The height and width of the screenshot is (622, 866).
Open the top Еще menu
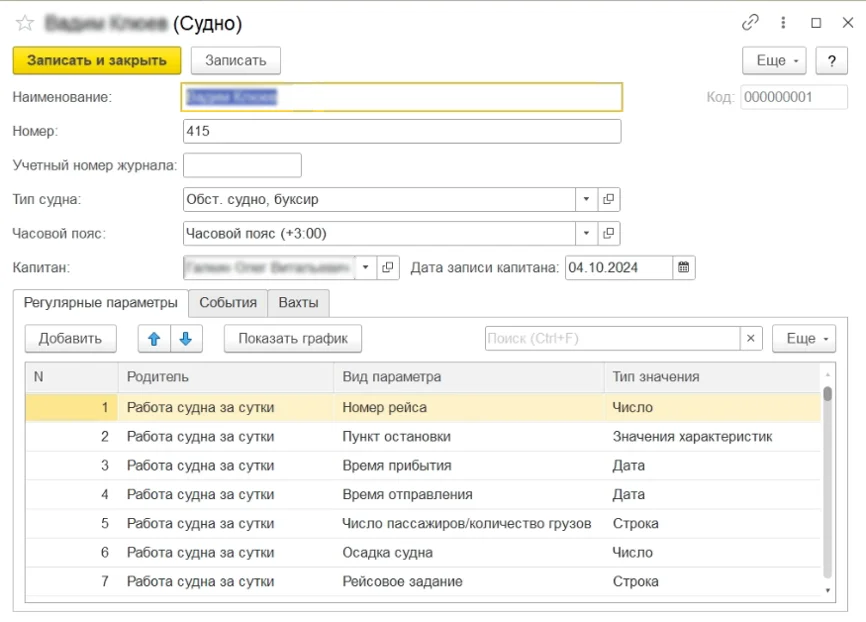775,60
